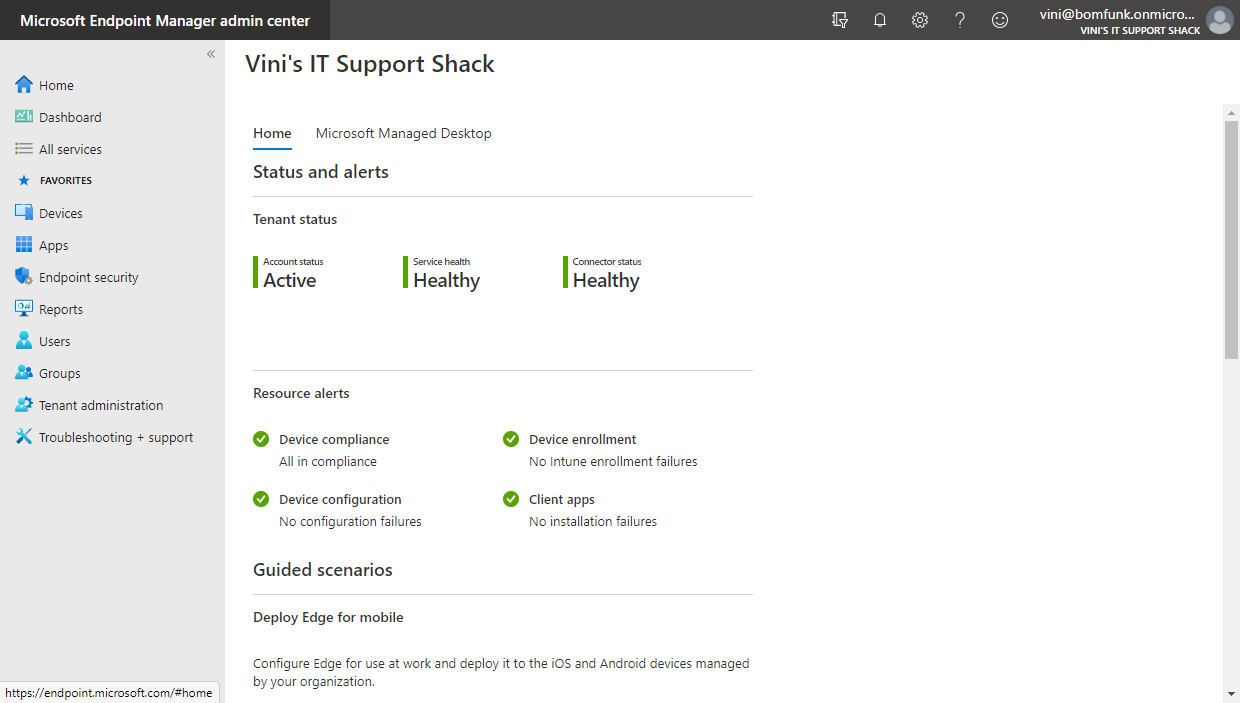Click the Devices monitor icon
The height and width of the screenshot is (703, 1240).
click(24, 213)
